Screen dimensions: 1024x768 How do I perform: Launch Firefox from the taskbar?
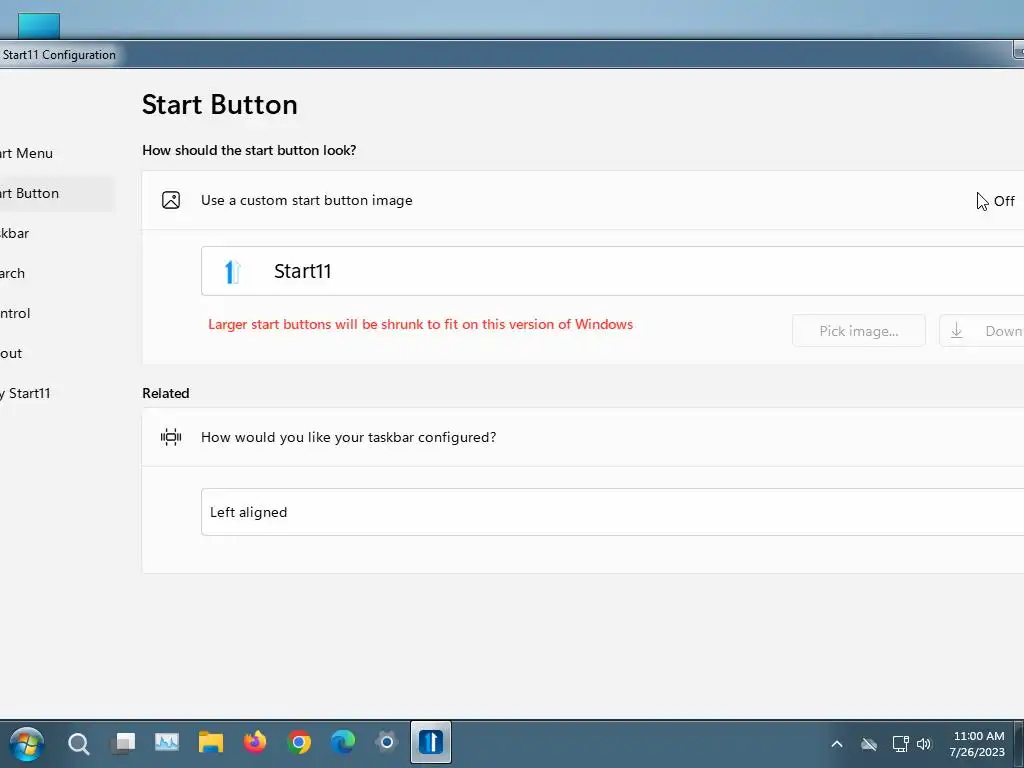point(255,743)
